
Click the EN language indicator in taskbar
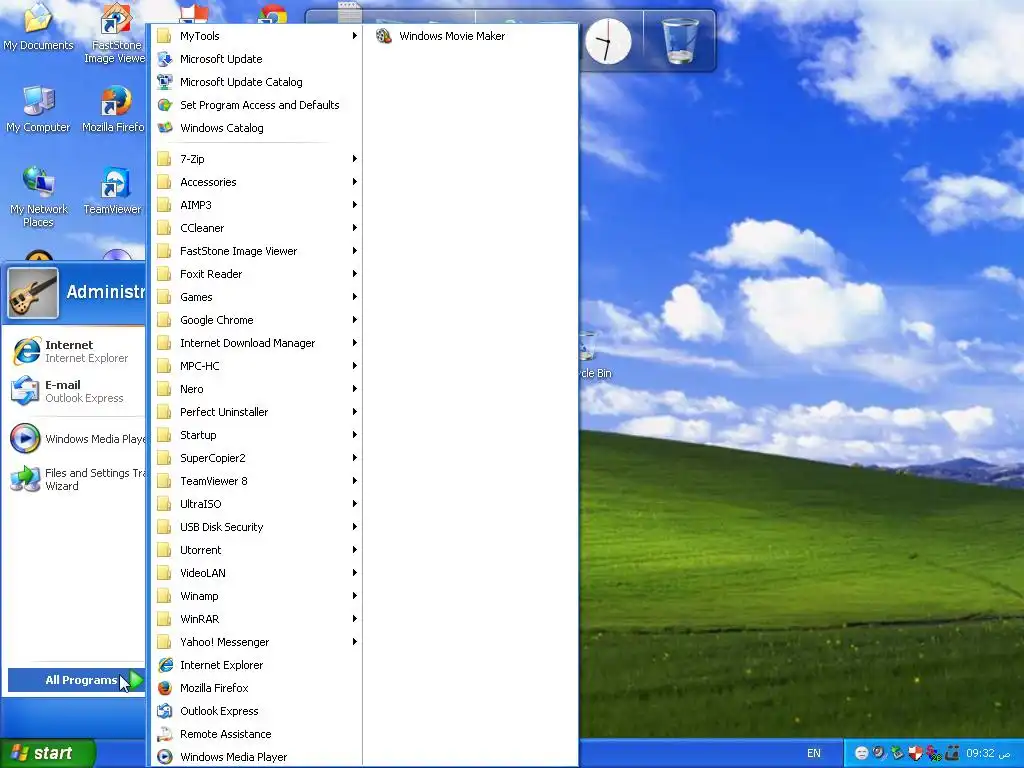coord(814,753)
